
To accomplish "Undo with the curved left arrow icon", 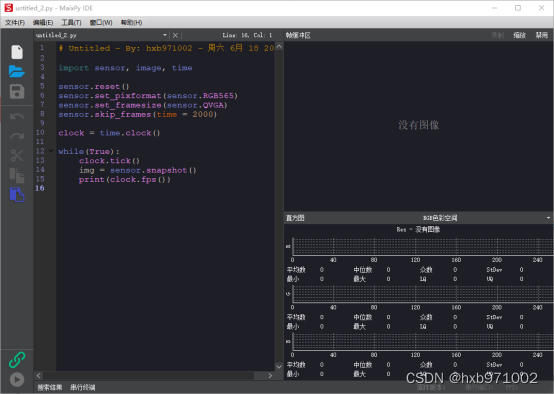I will pyautogui.click(x=17, y=116).
